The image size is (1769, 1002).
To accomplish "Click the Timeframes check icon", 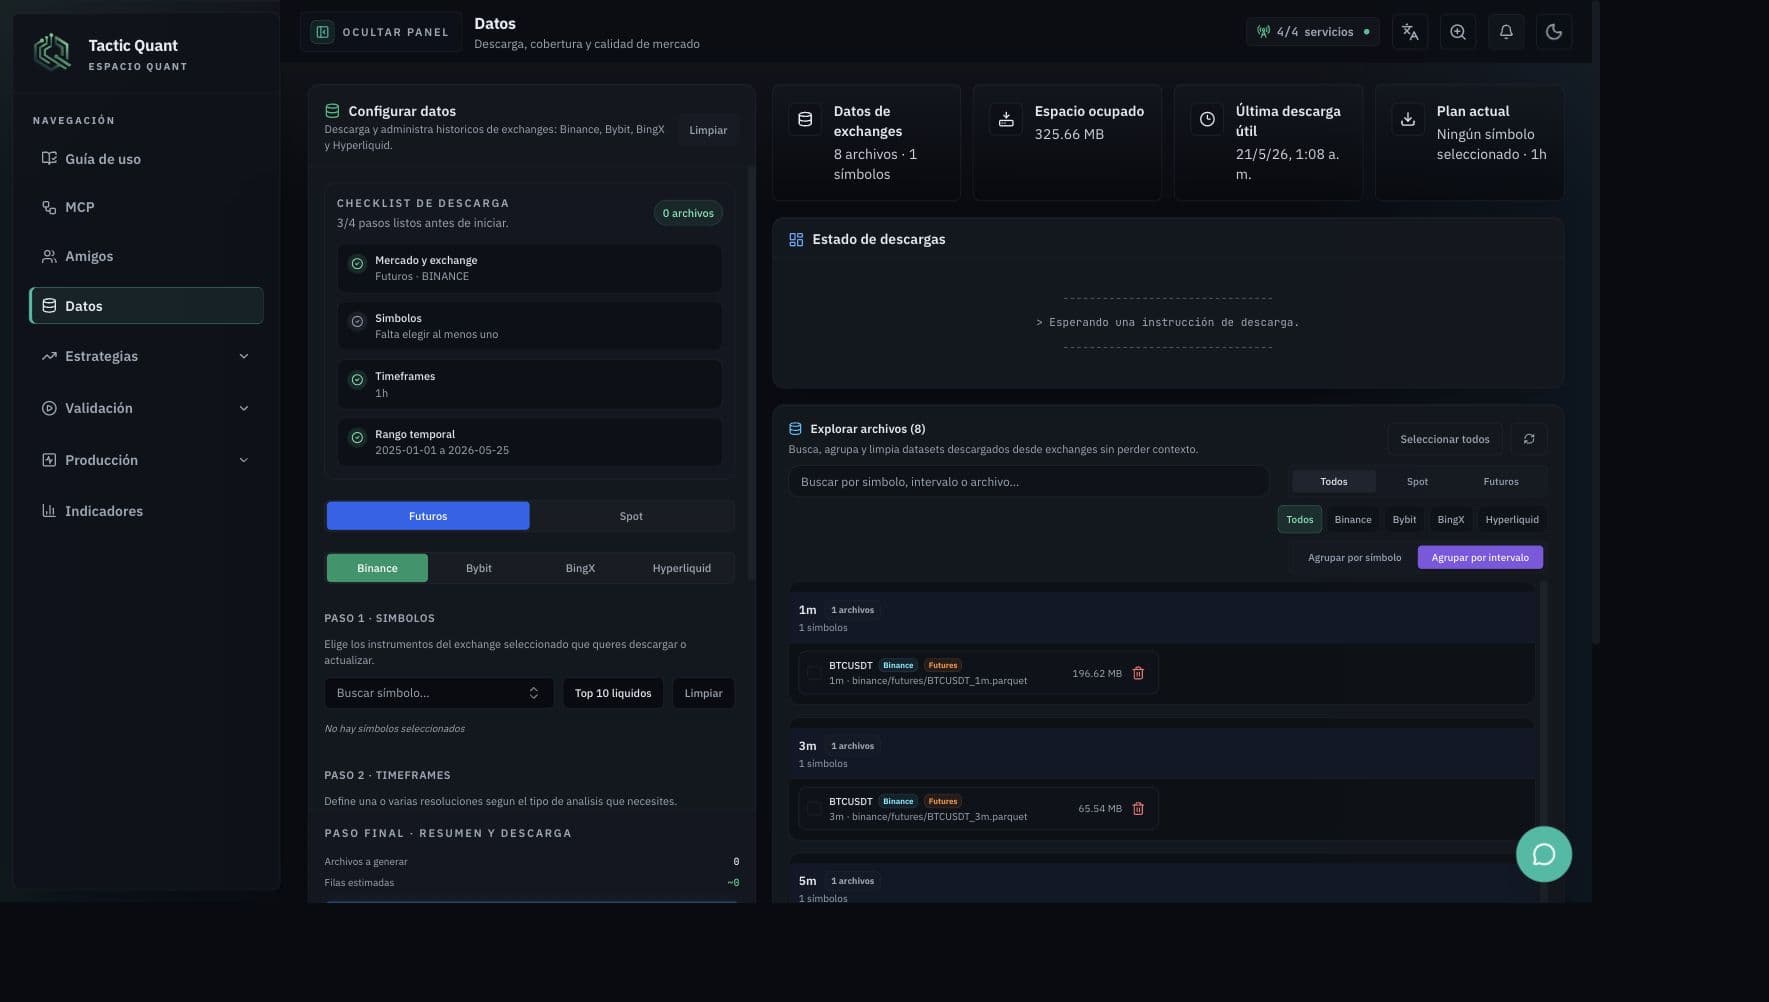I will 357,380.
